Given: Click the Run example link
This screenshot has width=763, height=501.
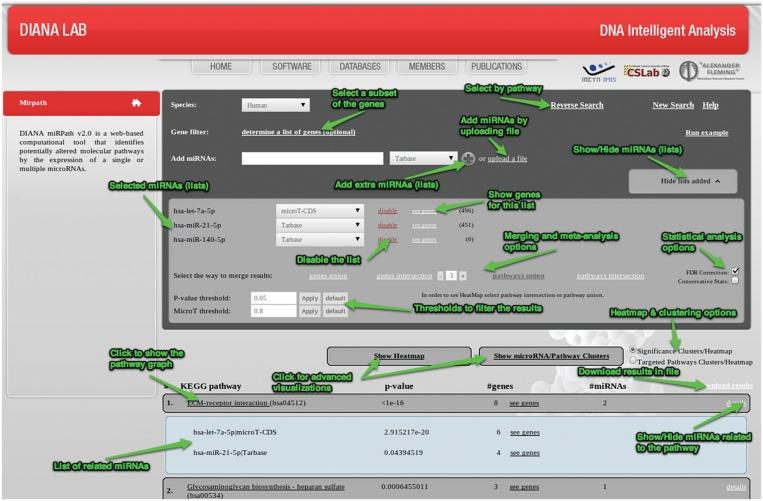Looking at the screenshot, I should (707, 133).
